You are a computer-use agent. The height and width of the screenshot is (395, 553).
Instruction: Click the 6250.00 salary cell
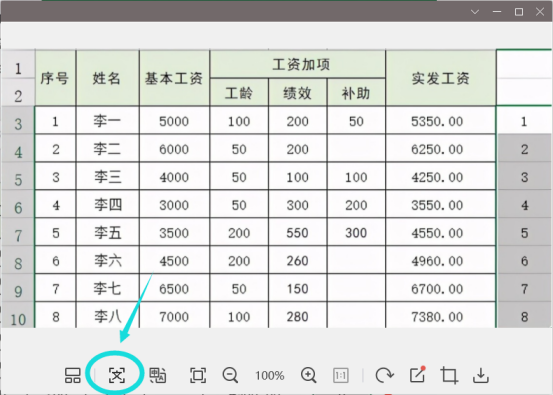(441, 148)
